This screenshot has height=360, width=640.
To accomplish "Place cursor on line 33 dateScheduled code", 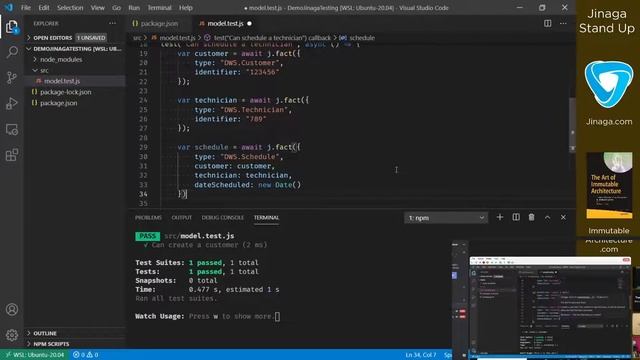I will click(247, 185).
